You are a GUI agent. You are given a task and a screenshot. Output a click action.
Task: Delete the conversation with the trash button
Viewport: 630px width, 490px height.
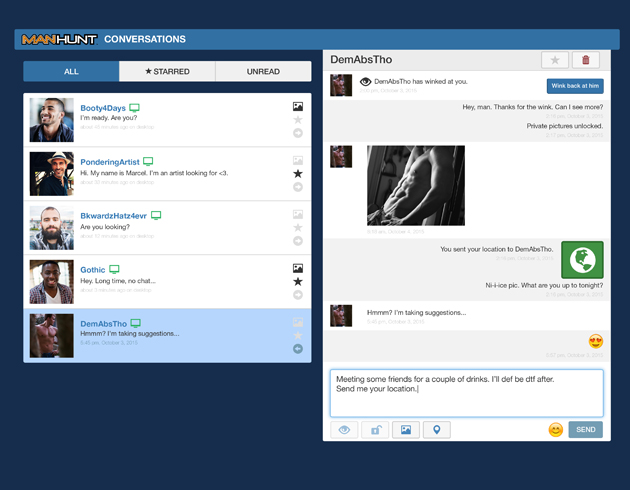[x=586, y=60]
